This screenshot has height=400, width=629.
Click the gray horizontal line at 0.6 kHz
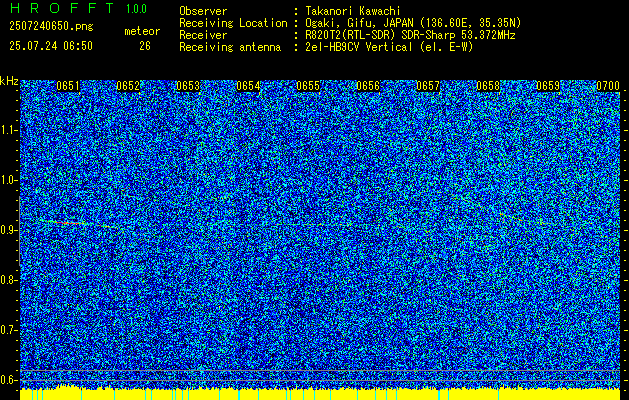tap(320, 380)
